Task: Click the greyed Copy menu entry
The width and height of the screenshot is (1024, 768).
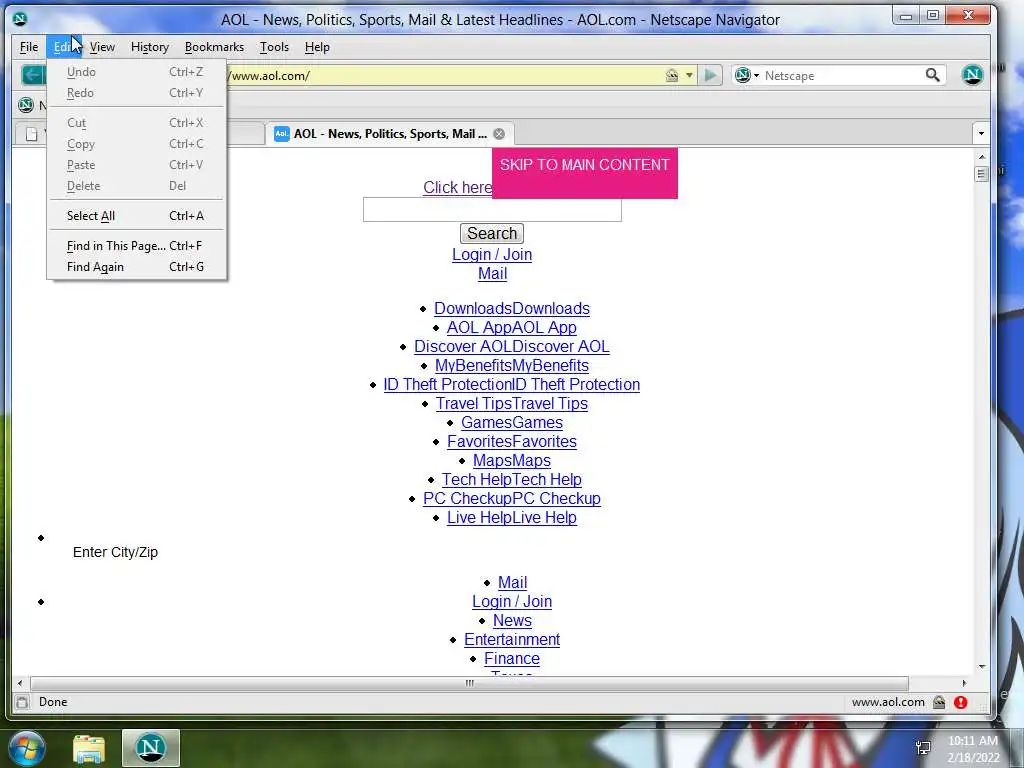Action: pos(136,144)
